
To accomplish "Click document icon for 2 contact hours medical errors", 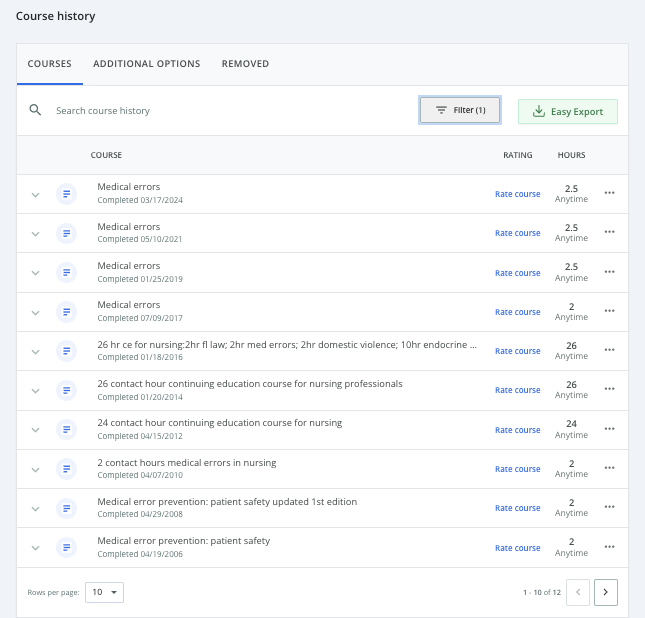I will pyautogui.click(x=67, y=469).
